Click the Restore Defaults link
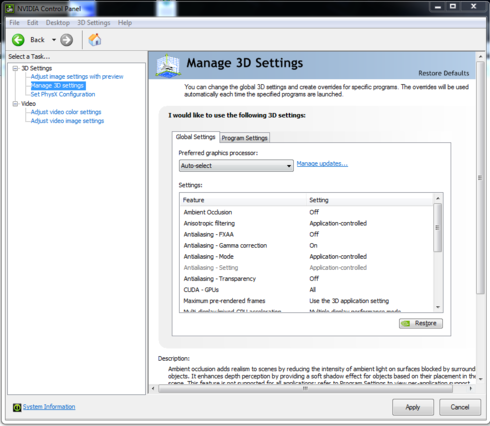 [444, 73]
